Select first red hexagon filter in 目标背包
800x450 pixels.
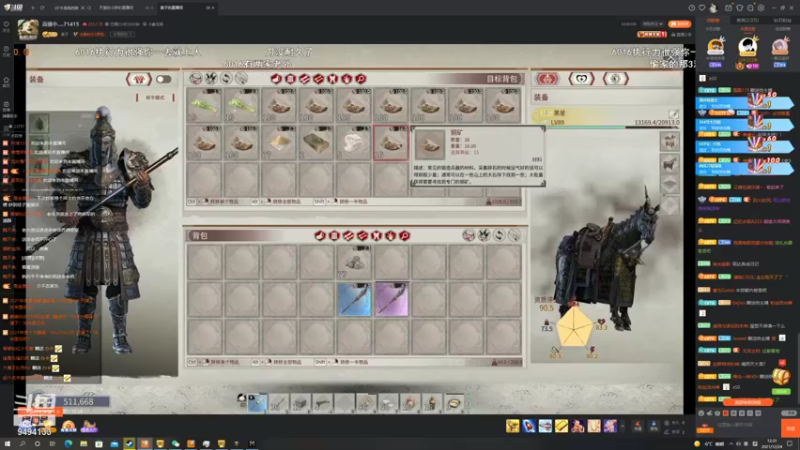pos(276,79)
